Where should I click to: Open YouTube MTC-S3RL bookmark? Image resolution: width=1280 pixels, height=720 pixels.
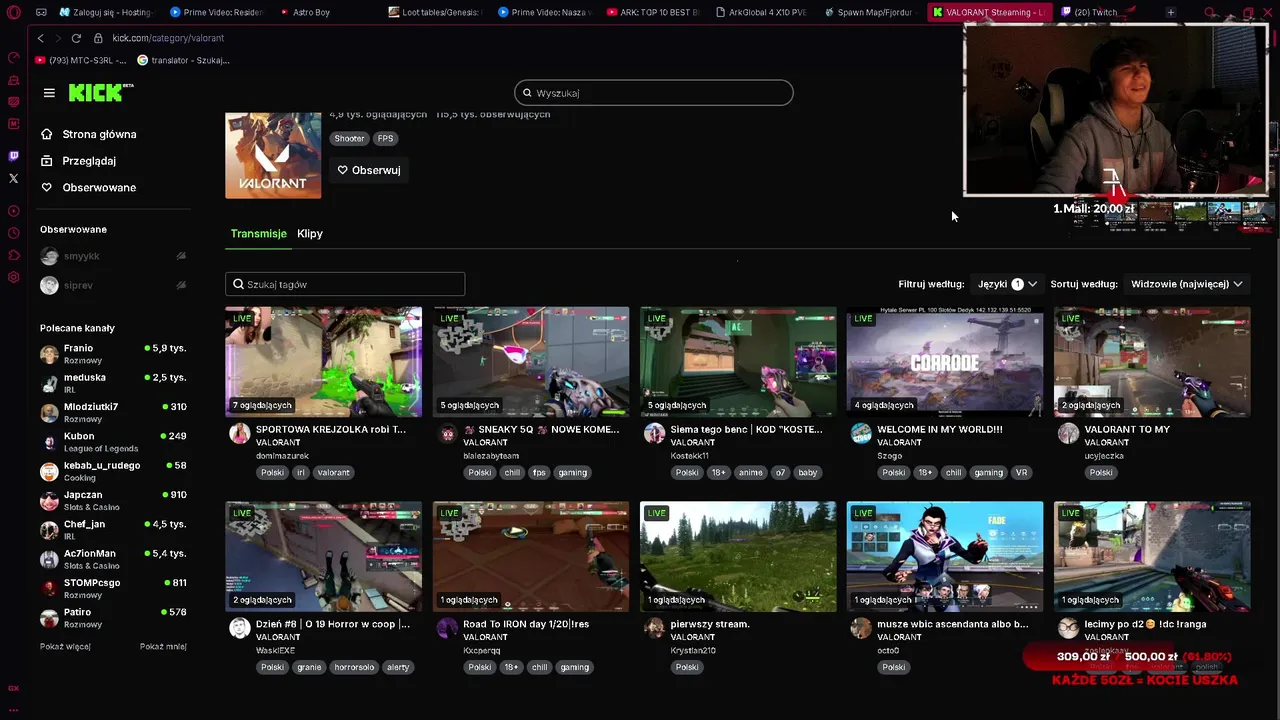pyautogui.click(x=80, y=60)
